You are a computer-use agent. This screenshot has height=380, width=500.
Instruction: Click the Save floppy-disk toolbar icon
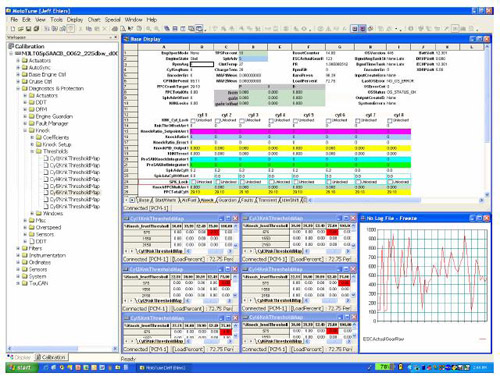(28, 29)
